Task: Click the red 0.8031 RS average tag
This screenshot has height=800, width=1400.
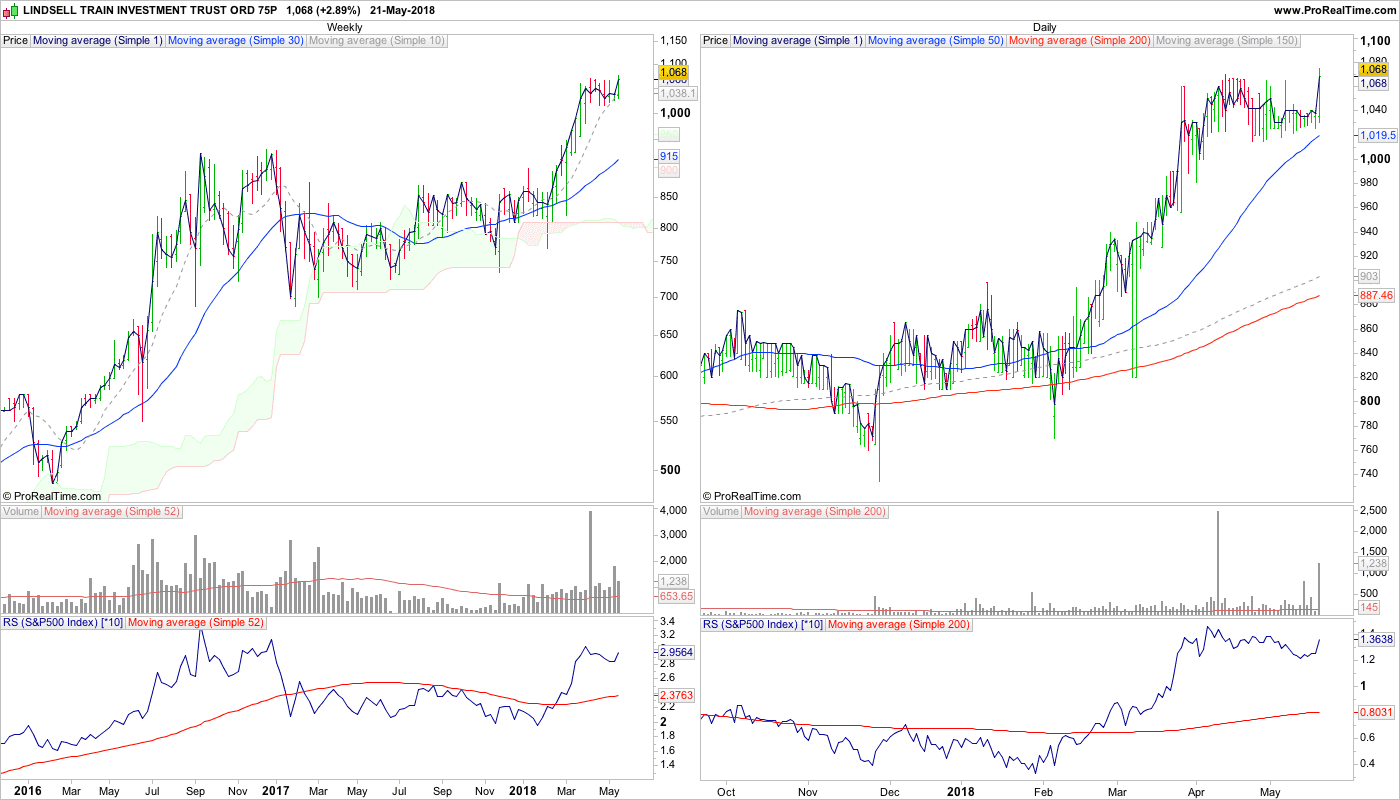Action: pos(1376,712)
